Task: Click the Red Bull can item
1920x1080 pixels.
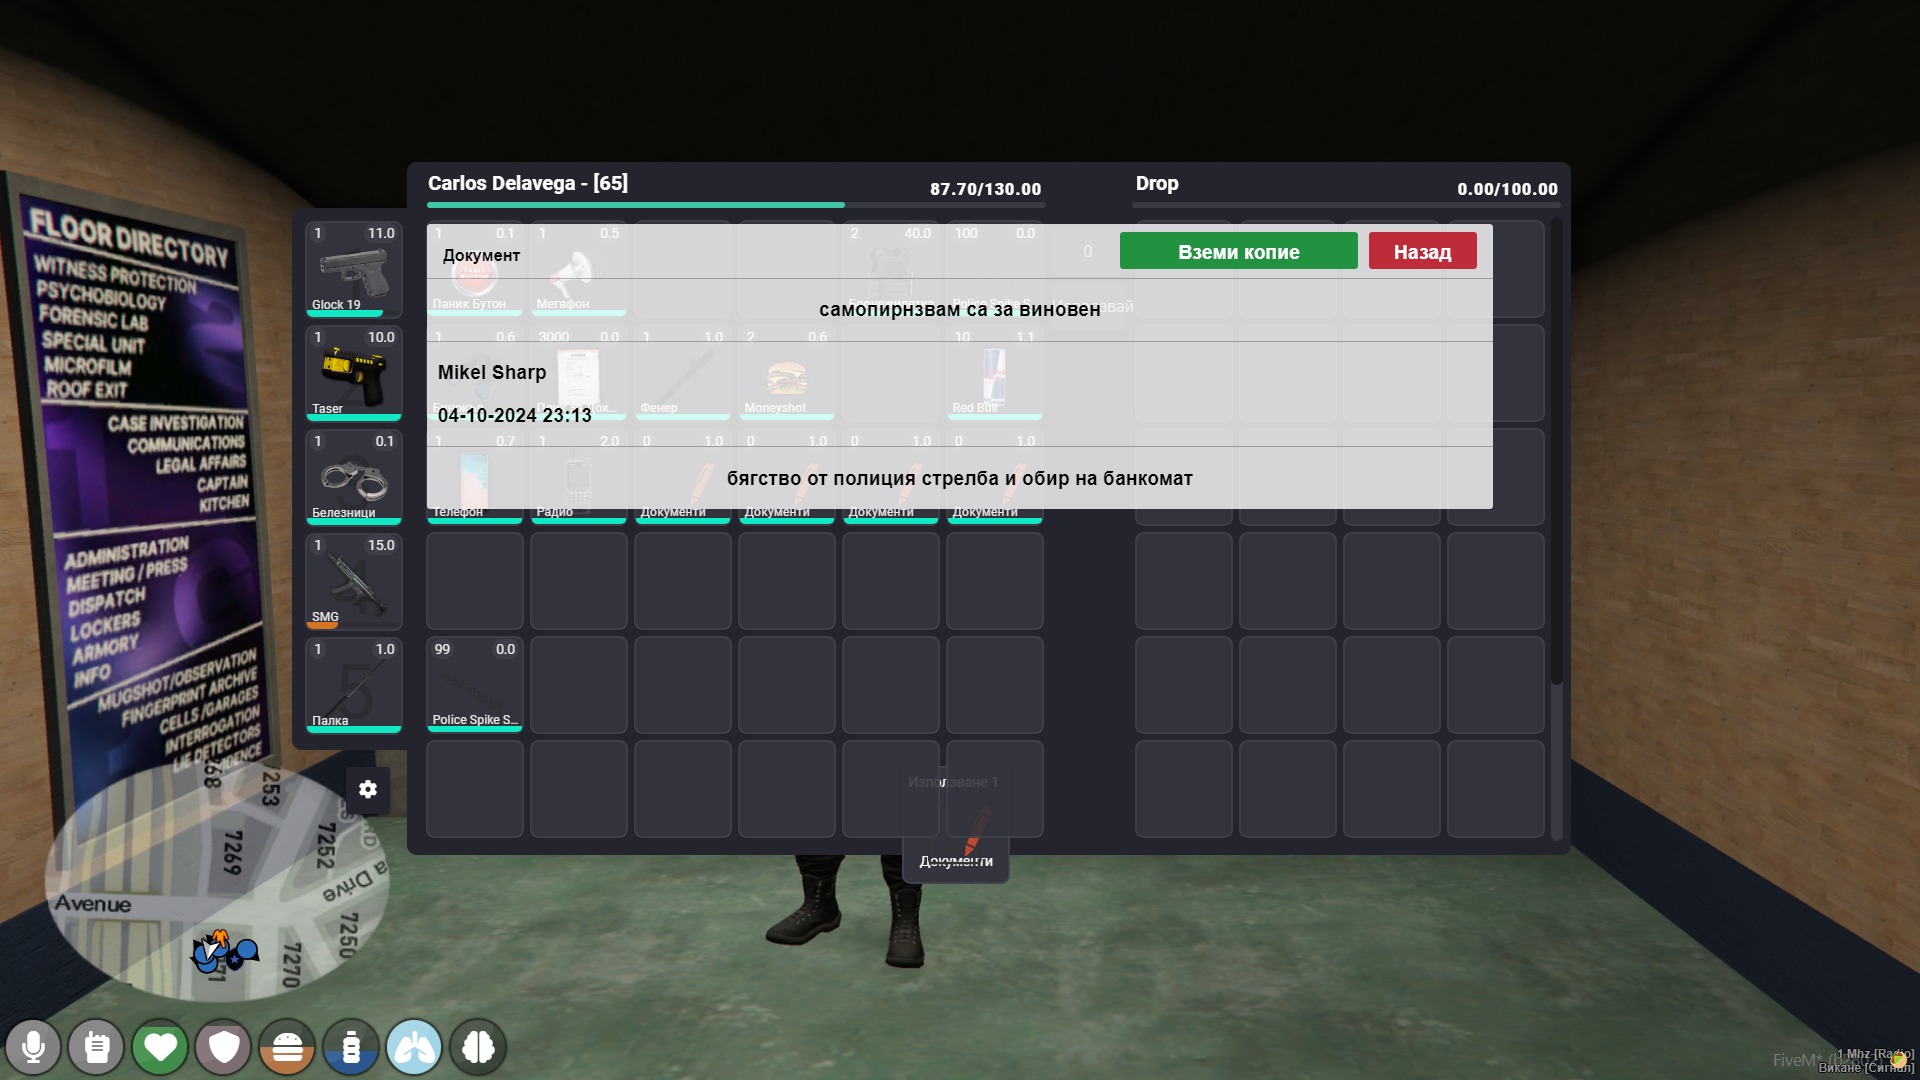Action: point(995,373)
